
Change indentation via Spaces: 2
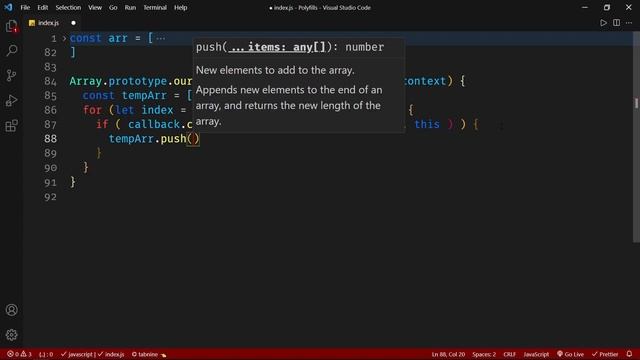tap(484, 354)
